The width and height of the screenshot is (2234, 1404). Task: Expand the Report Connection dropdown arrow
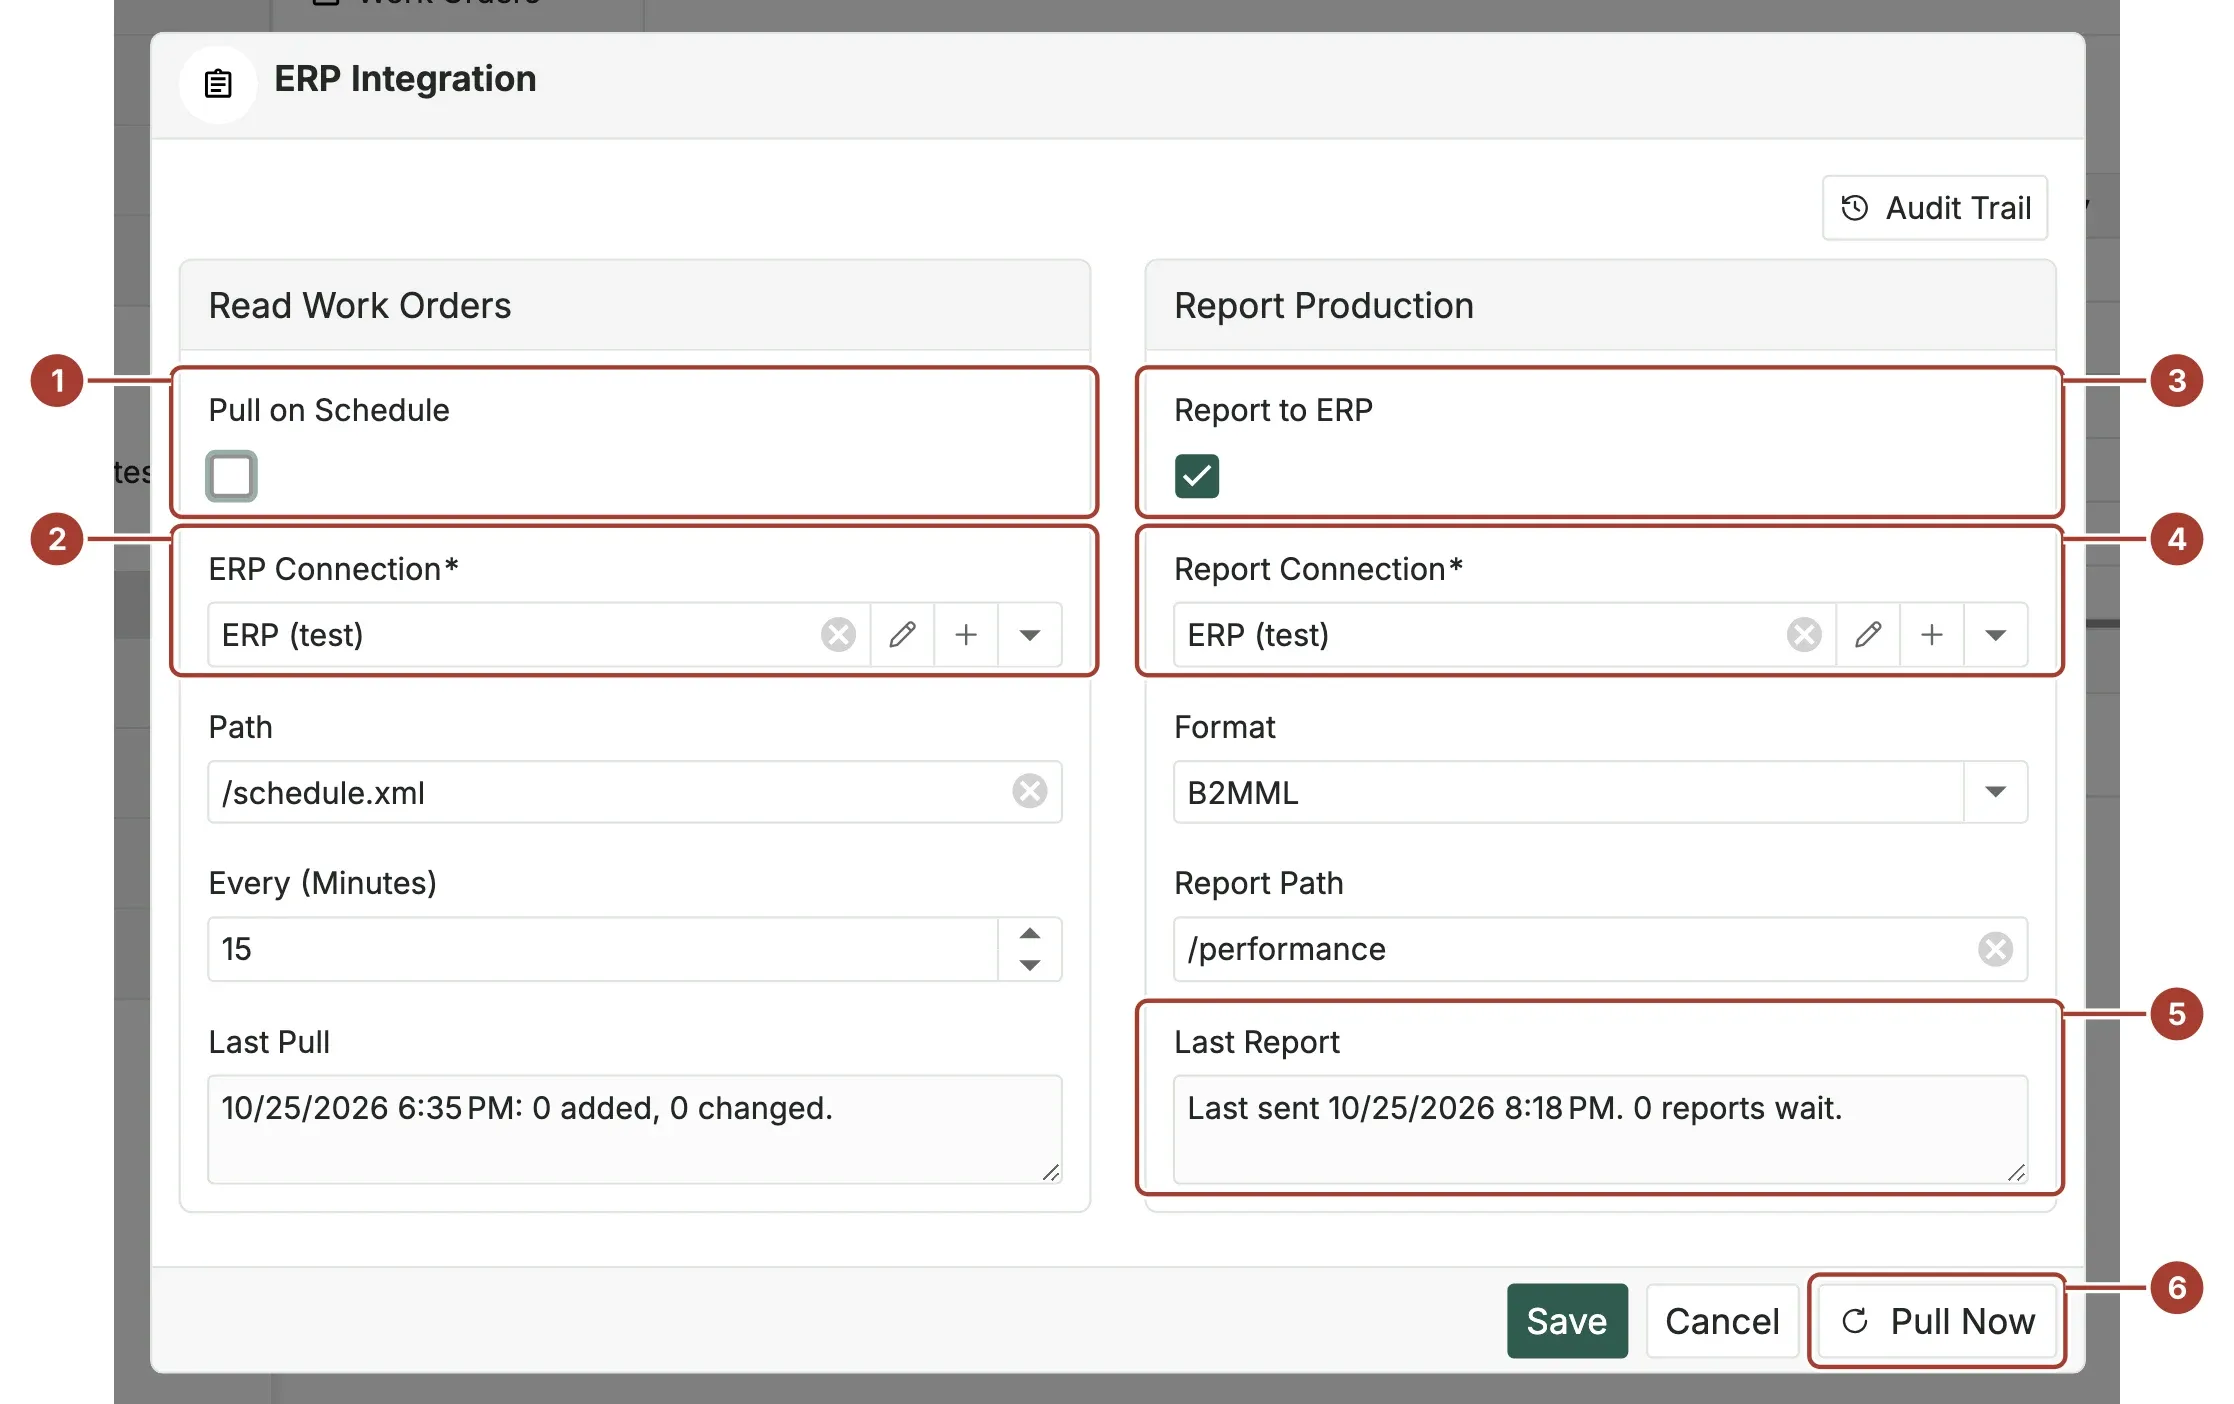1996,635
